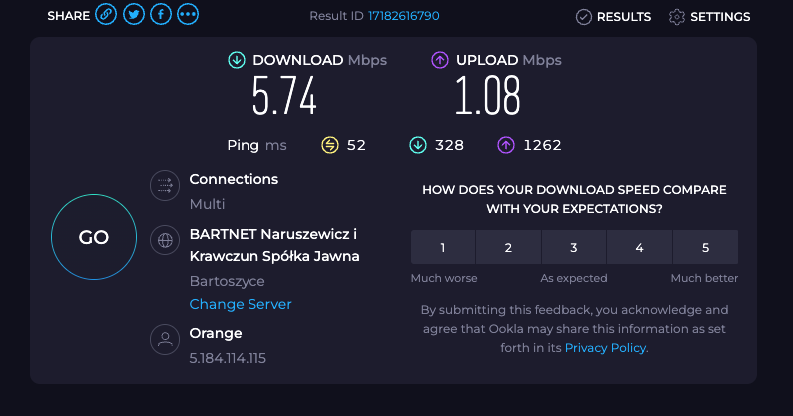Share result on Facebook
793x416 pixels.
tap(161, 14)
